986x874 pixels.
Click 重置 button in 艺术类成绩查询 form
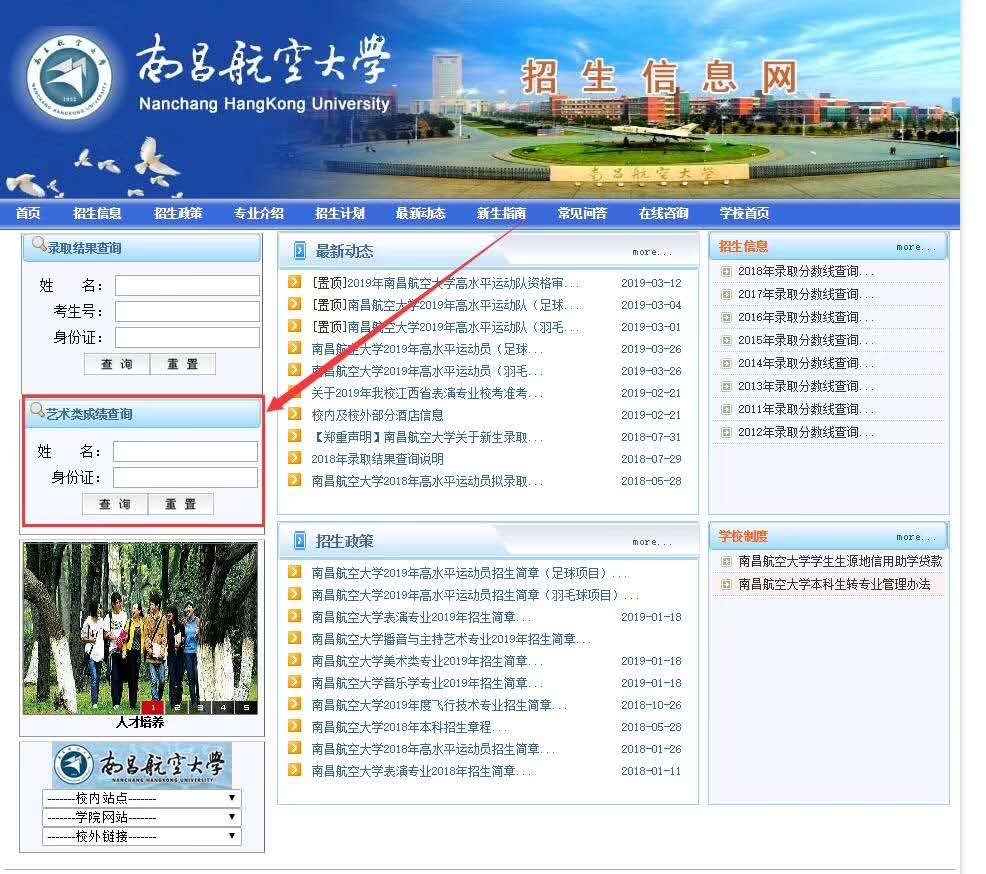click(x=181, y=504)
